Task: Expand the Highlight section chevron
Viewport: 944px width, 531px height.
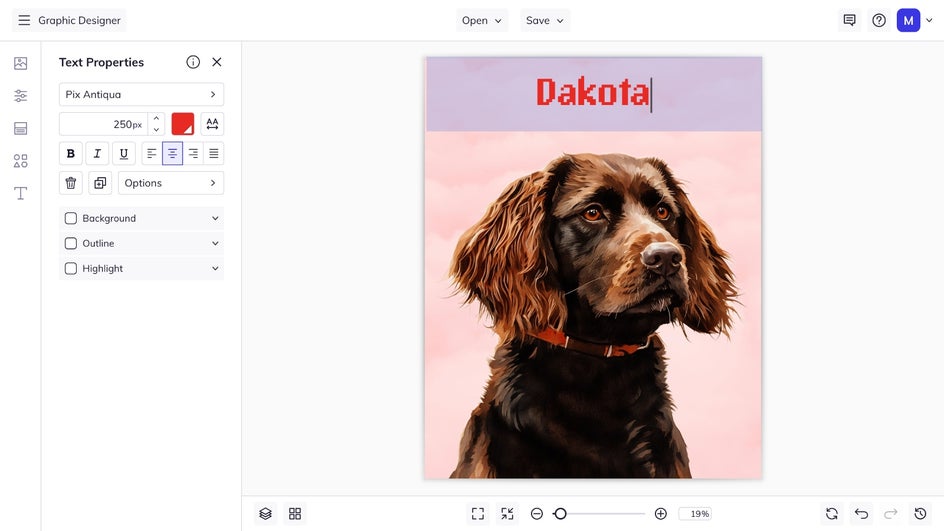Action: pyautogui.click(x=215, y=269)
